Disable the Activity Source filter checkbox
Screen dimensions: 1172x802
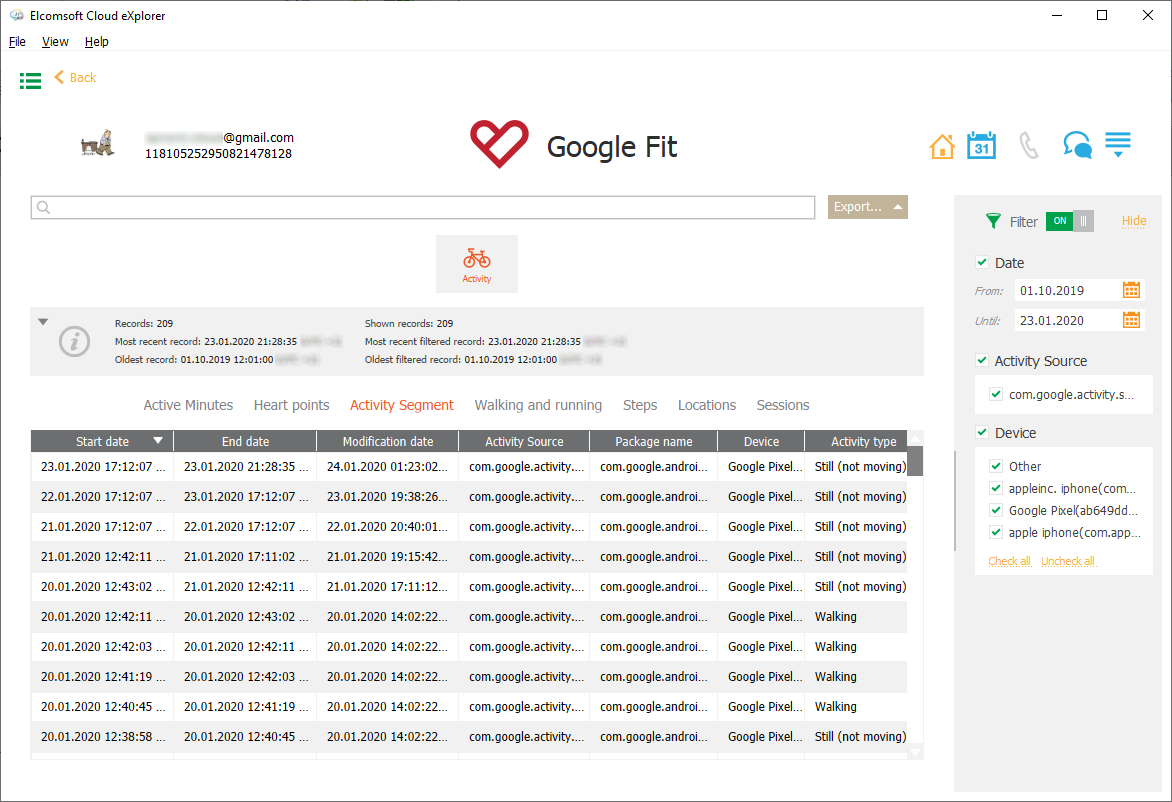(981, 360)
